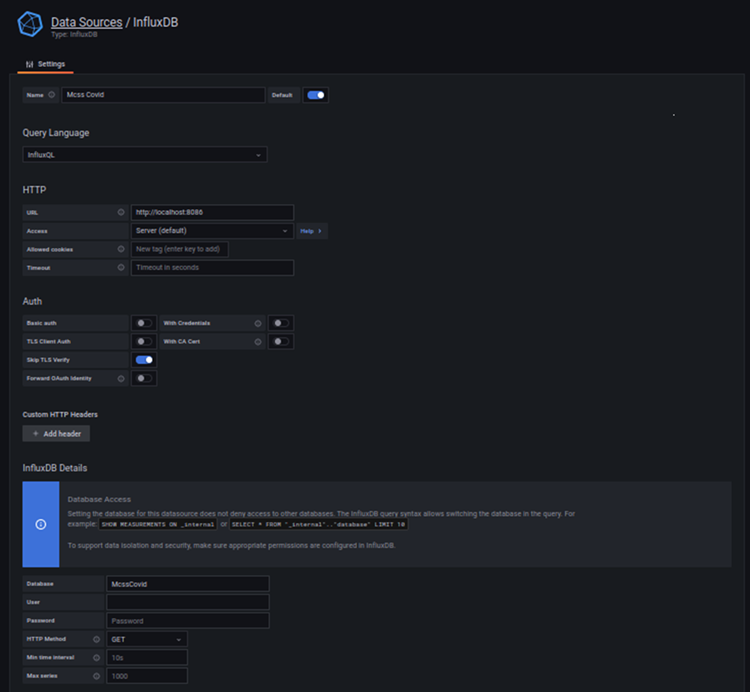The image size is (750, 692).
Task: Click the Min time interval field
Action: click(147, 658)
